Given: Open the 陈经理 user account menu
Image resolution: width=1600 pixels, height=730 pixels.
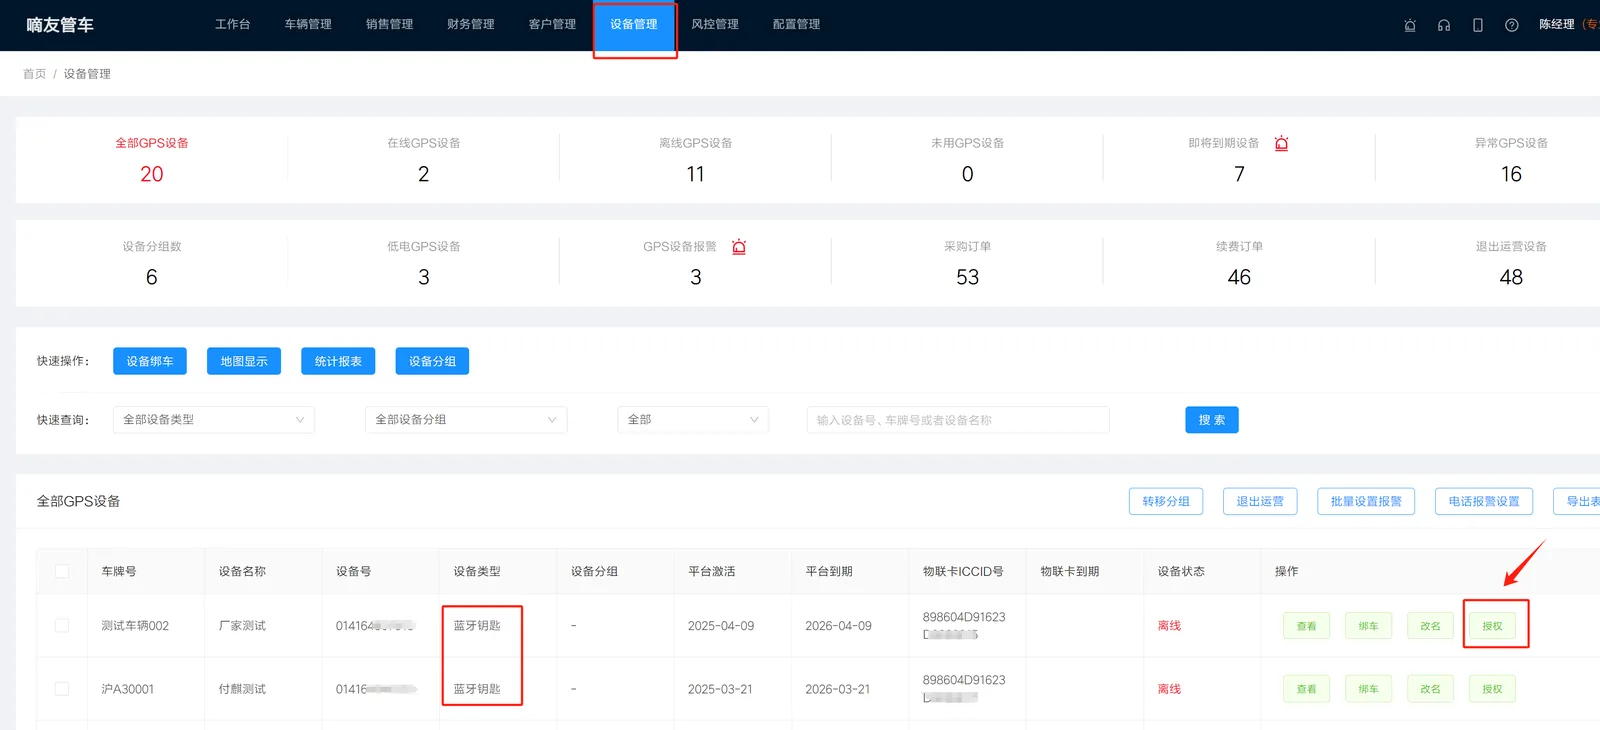Looking at the screenshot, I should click(1557, 25).
